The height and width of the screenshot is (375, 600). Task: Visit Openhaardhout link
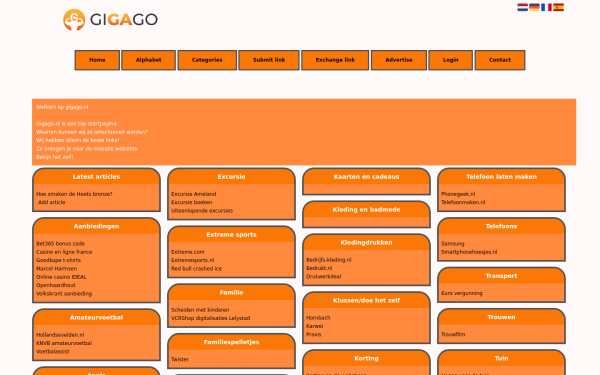click(55, 285)
